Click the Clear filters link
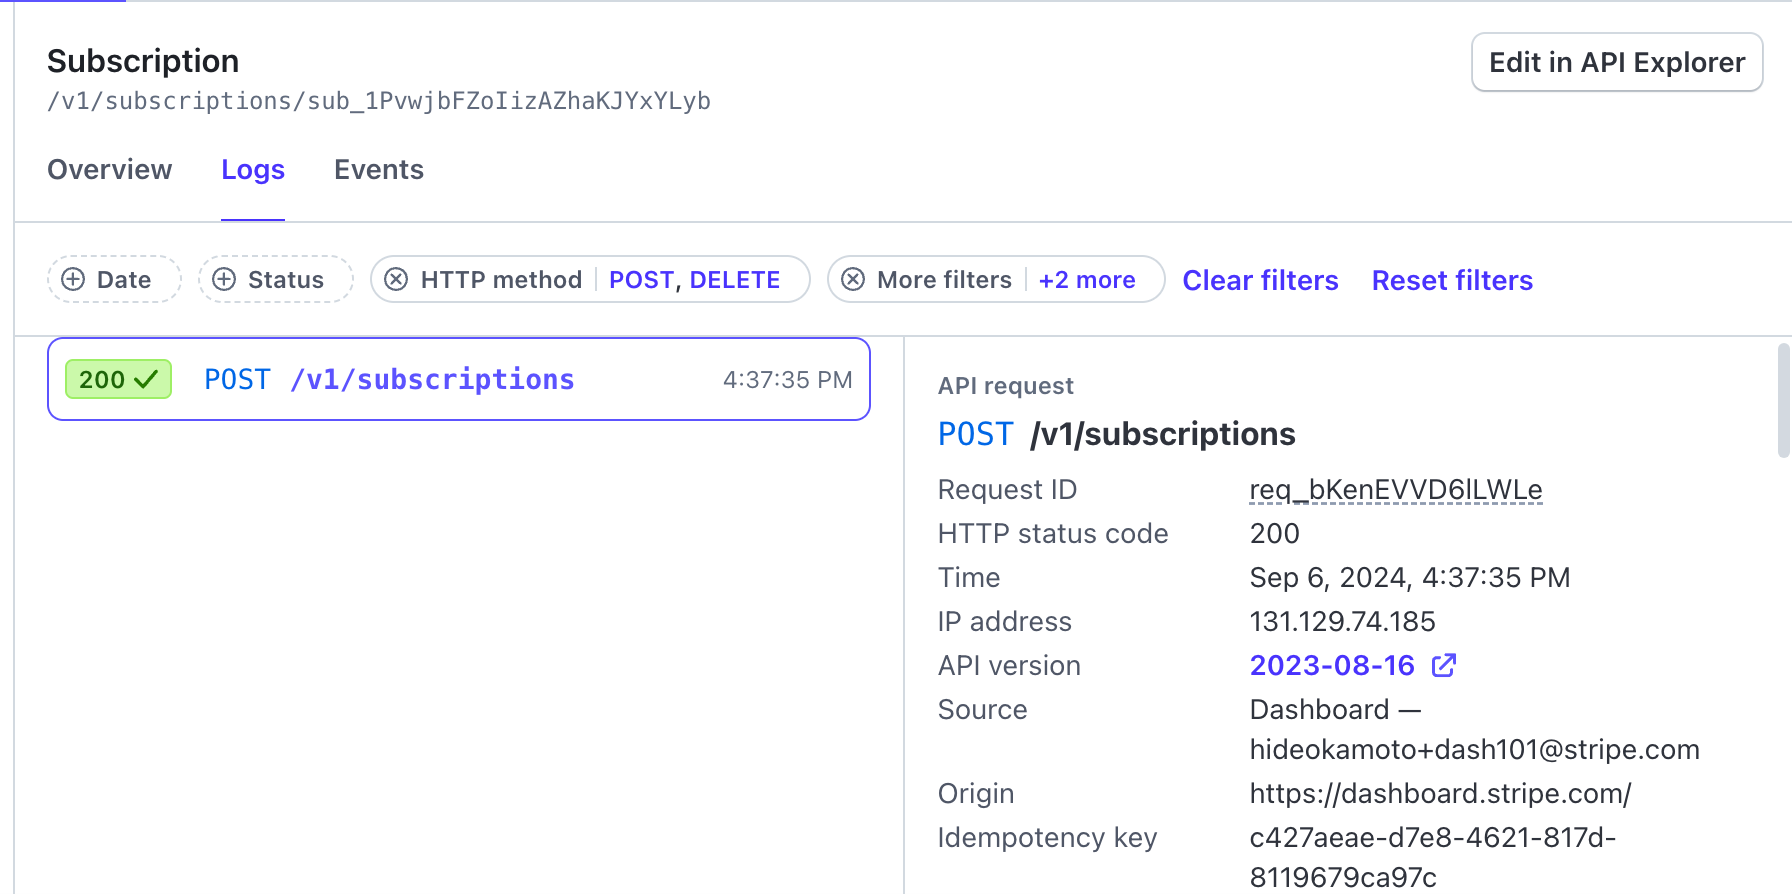Viewport: 1792px width, 894px height. 1260,280
